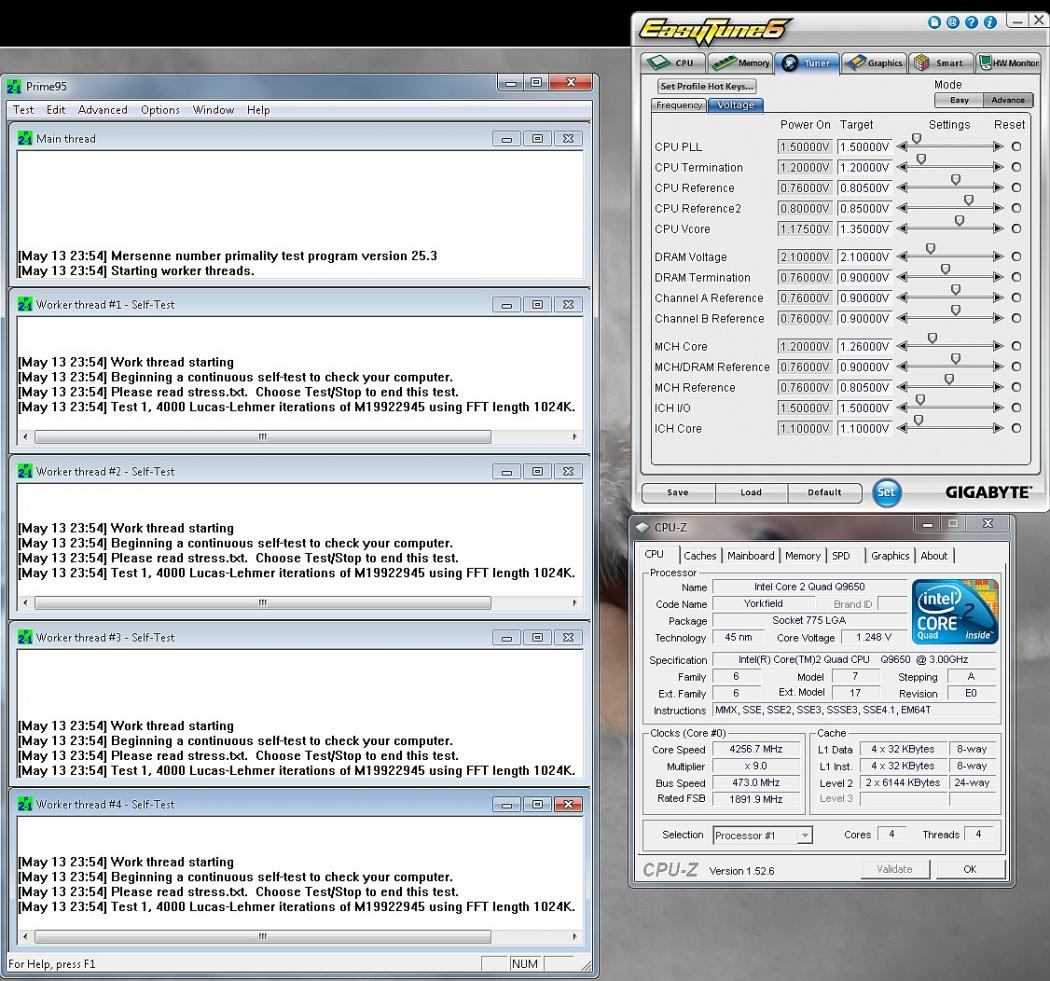The height and width of the screenshot is (981, 1050).
Task: Select Advance mode button
Action: pos(1008,100)
